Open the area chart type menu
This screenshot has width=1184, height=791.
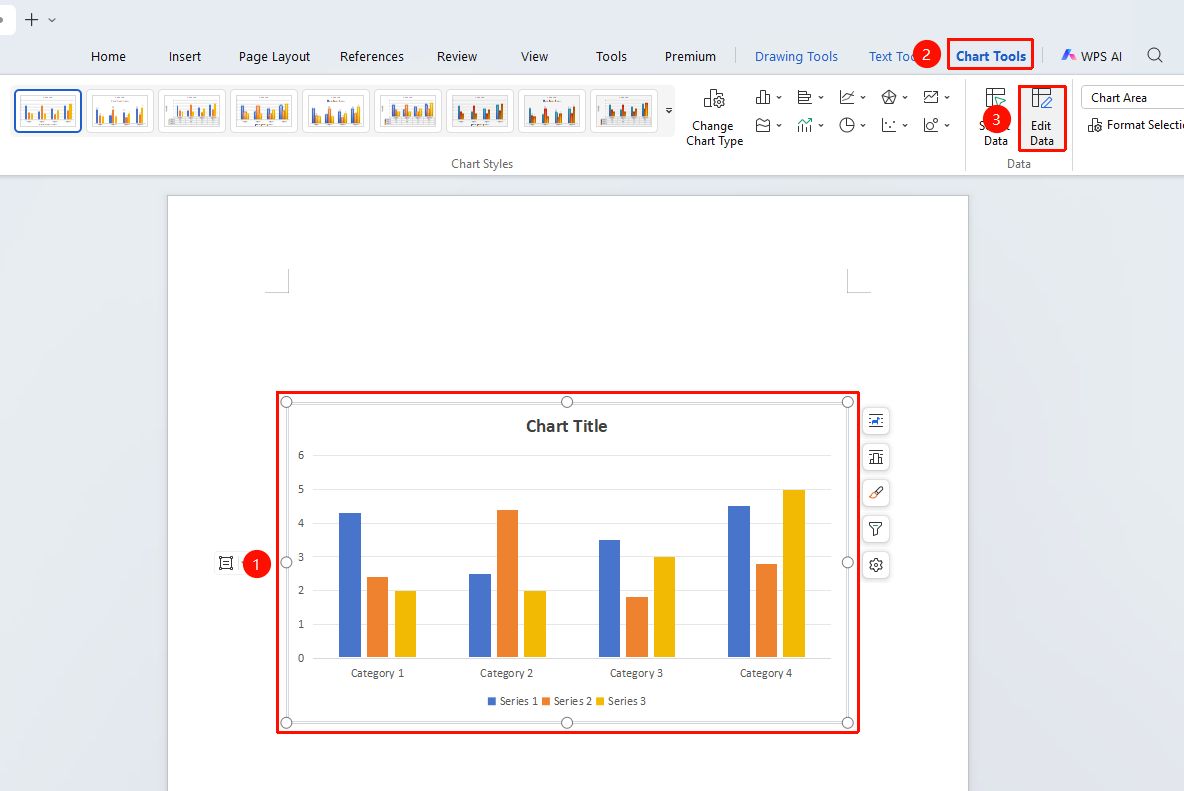768,125
